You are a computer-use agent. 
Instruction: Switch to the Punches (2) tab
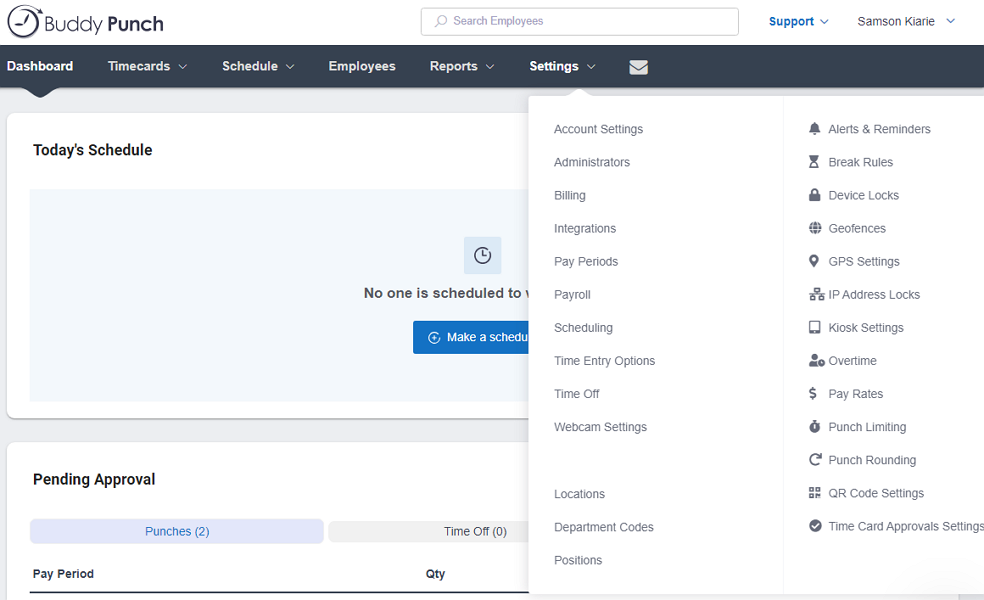[177, 531]
